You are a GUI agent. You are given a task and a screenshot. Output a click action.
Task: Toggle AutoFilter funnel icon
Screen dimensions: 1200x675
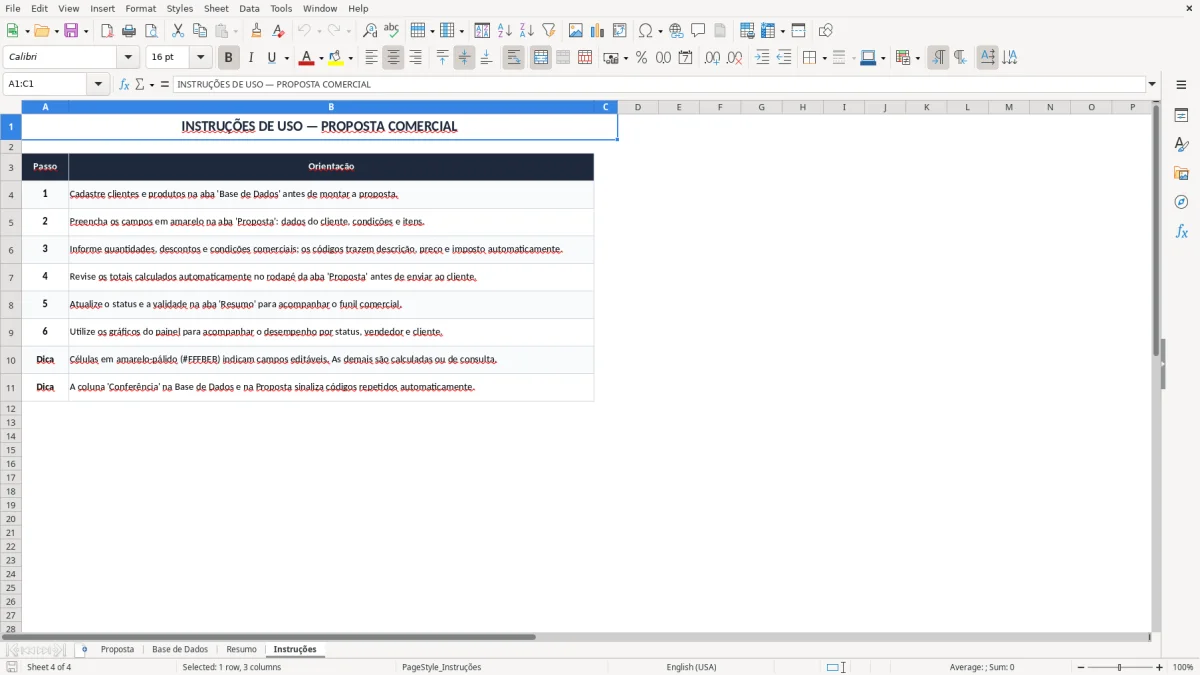549,31
